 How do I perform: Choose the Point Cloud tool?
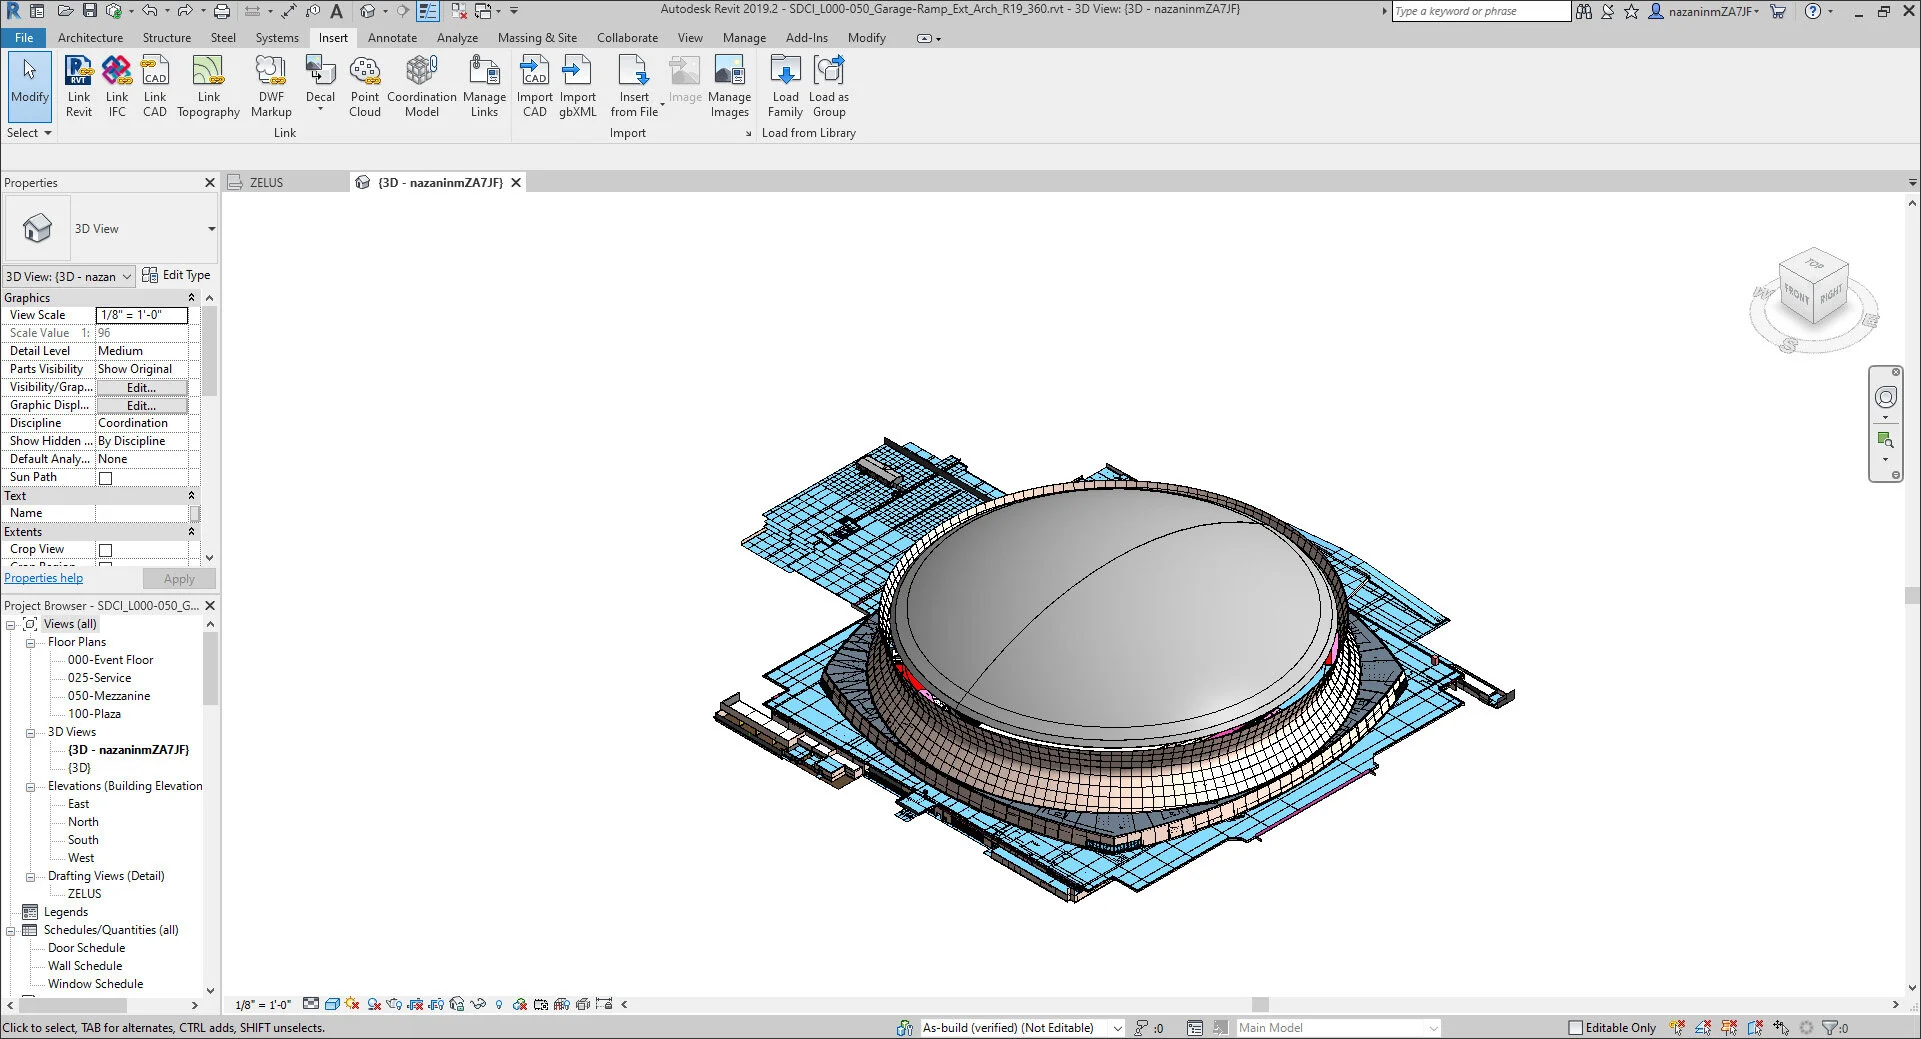click(365, 87)
